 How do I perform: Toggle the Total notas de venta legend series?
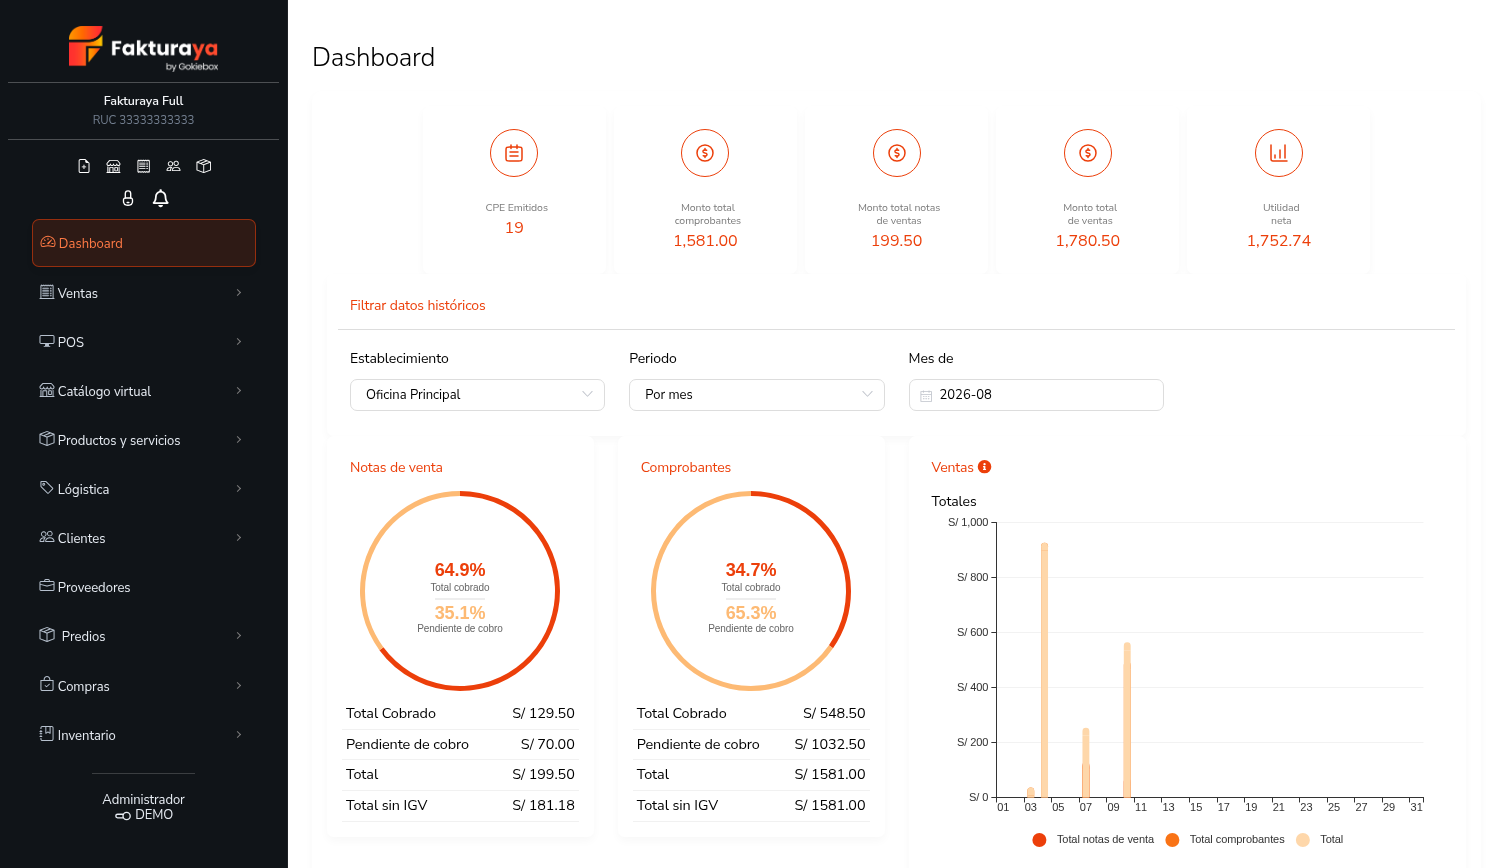click(1093, 840)
